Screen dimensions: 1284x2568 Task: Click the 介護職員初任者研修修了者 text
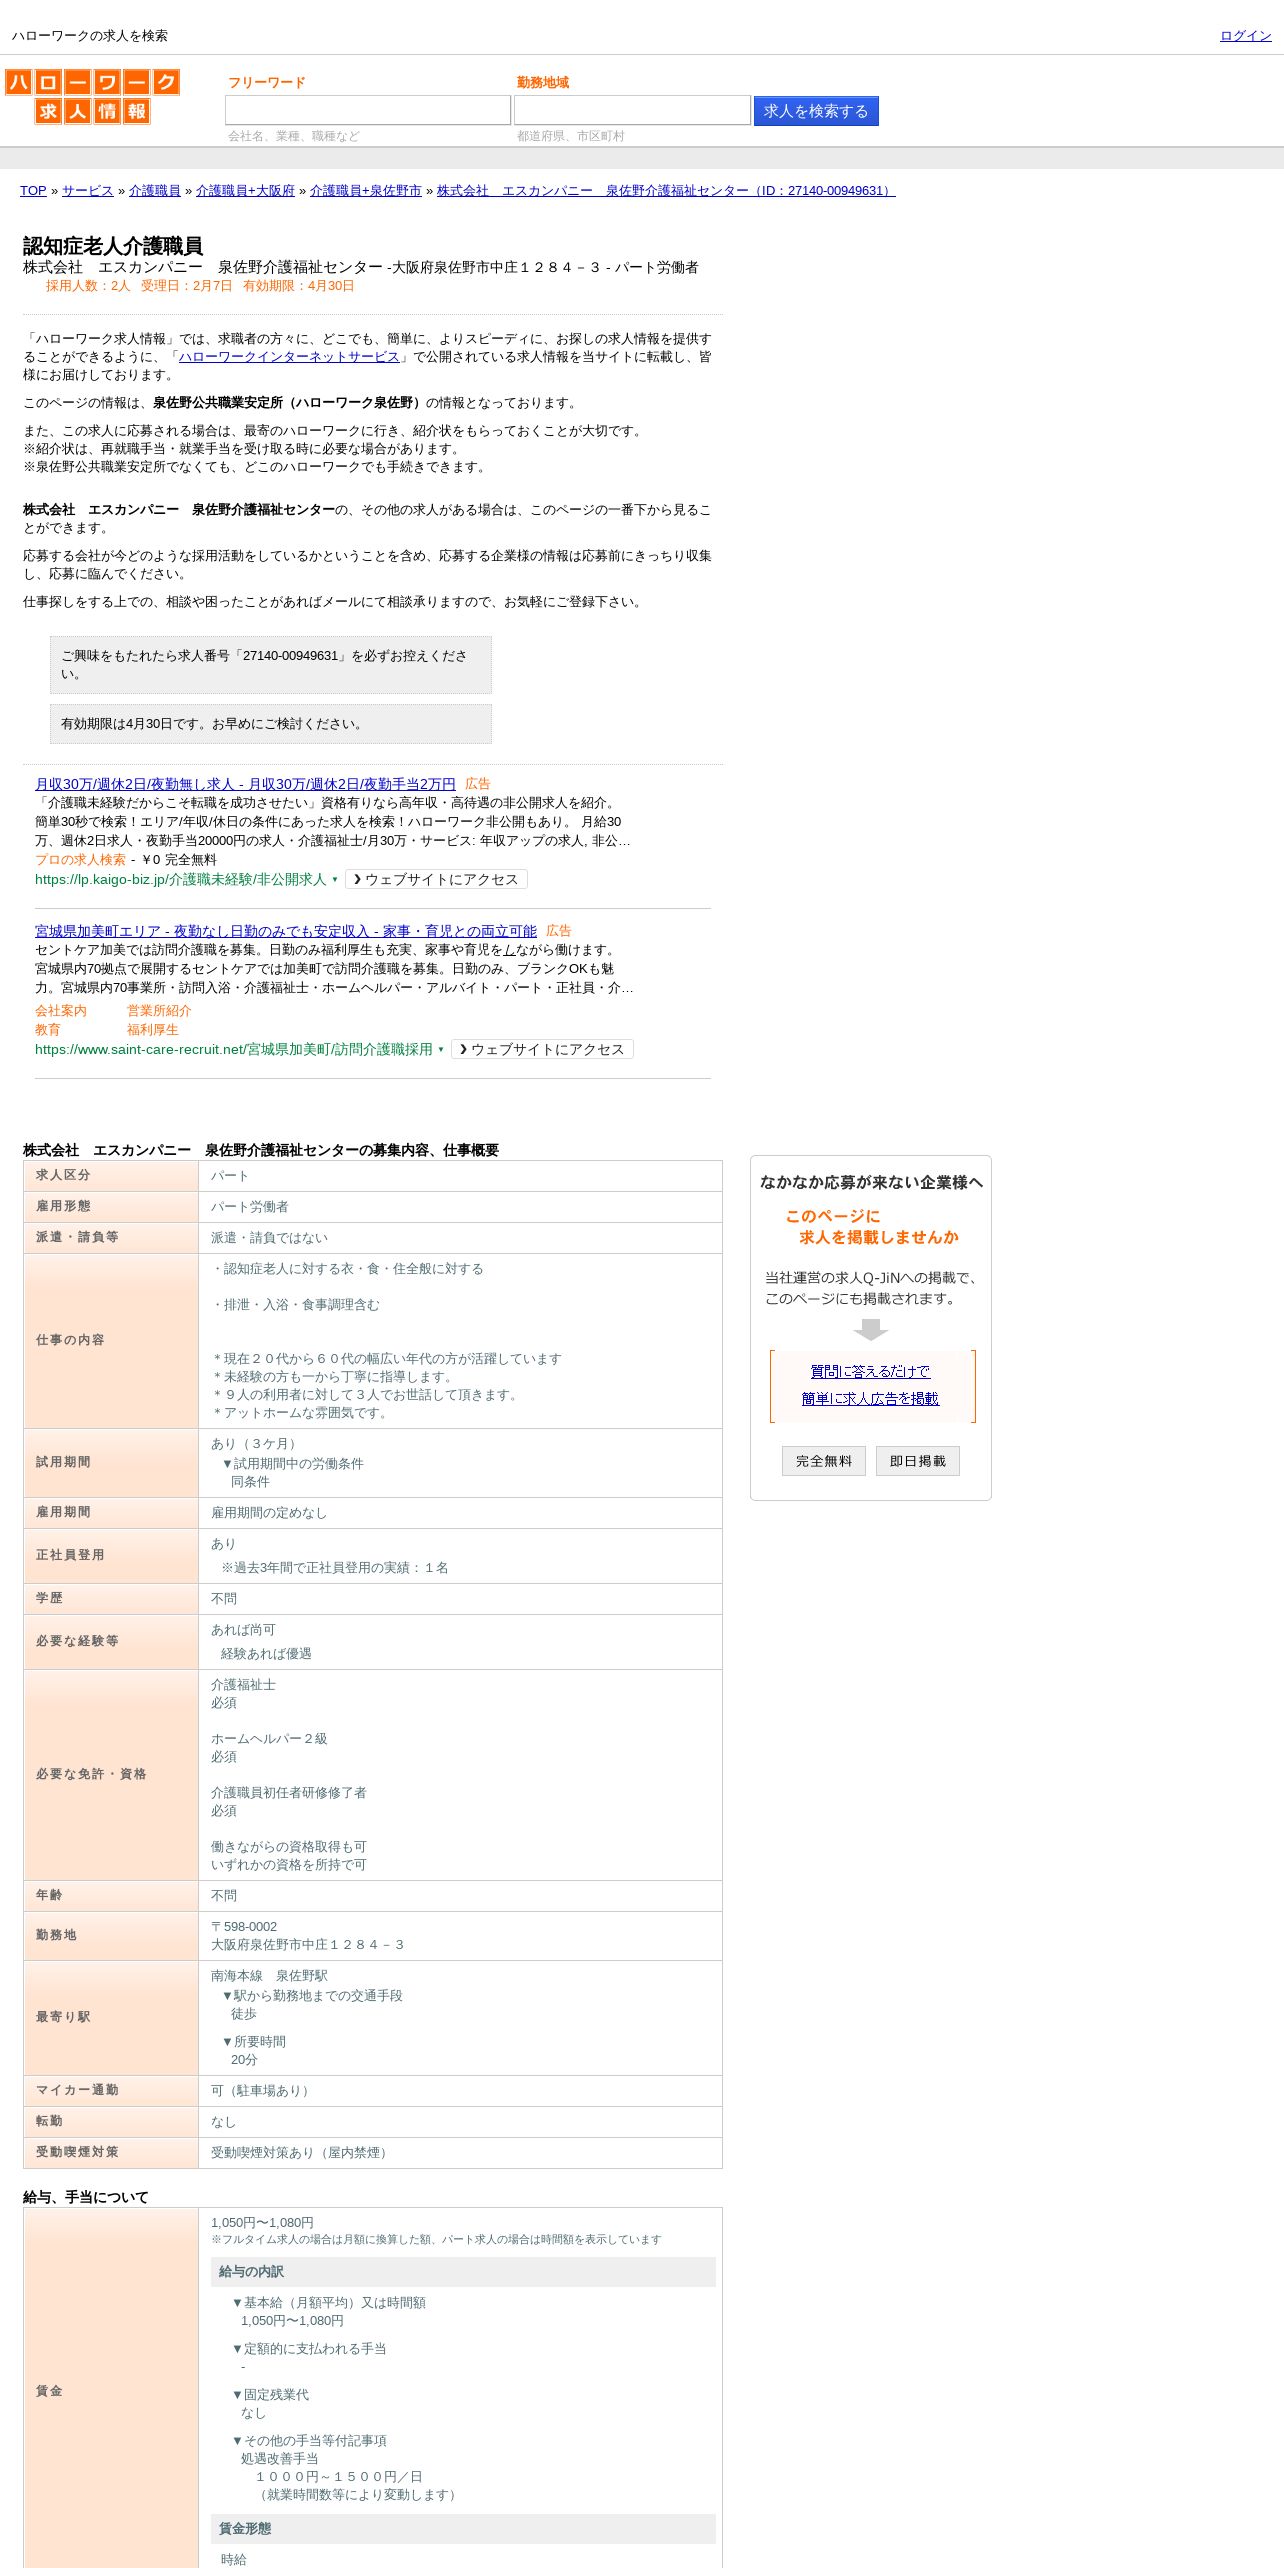click(289, 1793)
